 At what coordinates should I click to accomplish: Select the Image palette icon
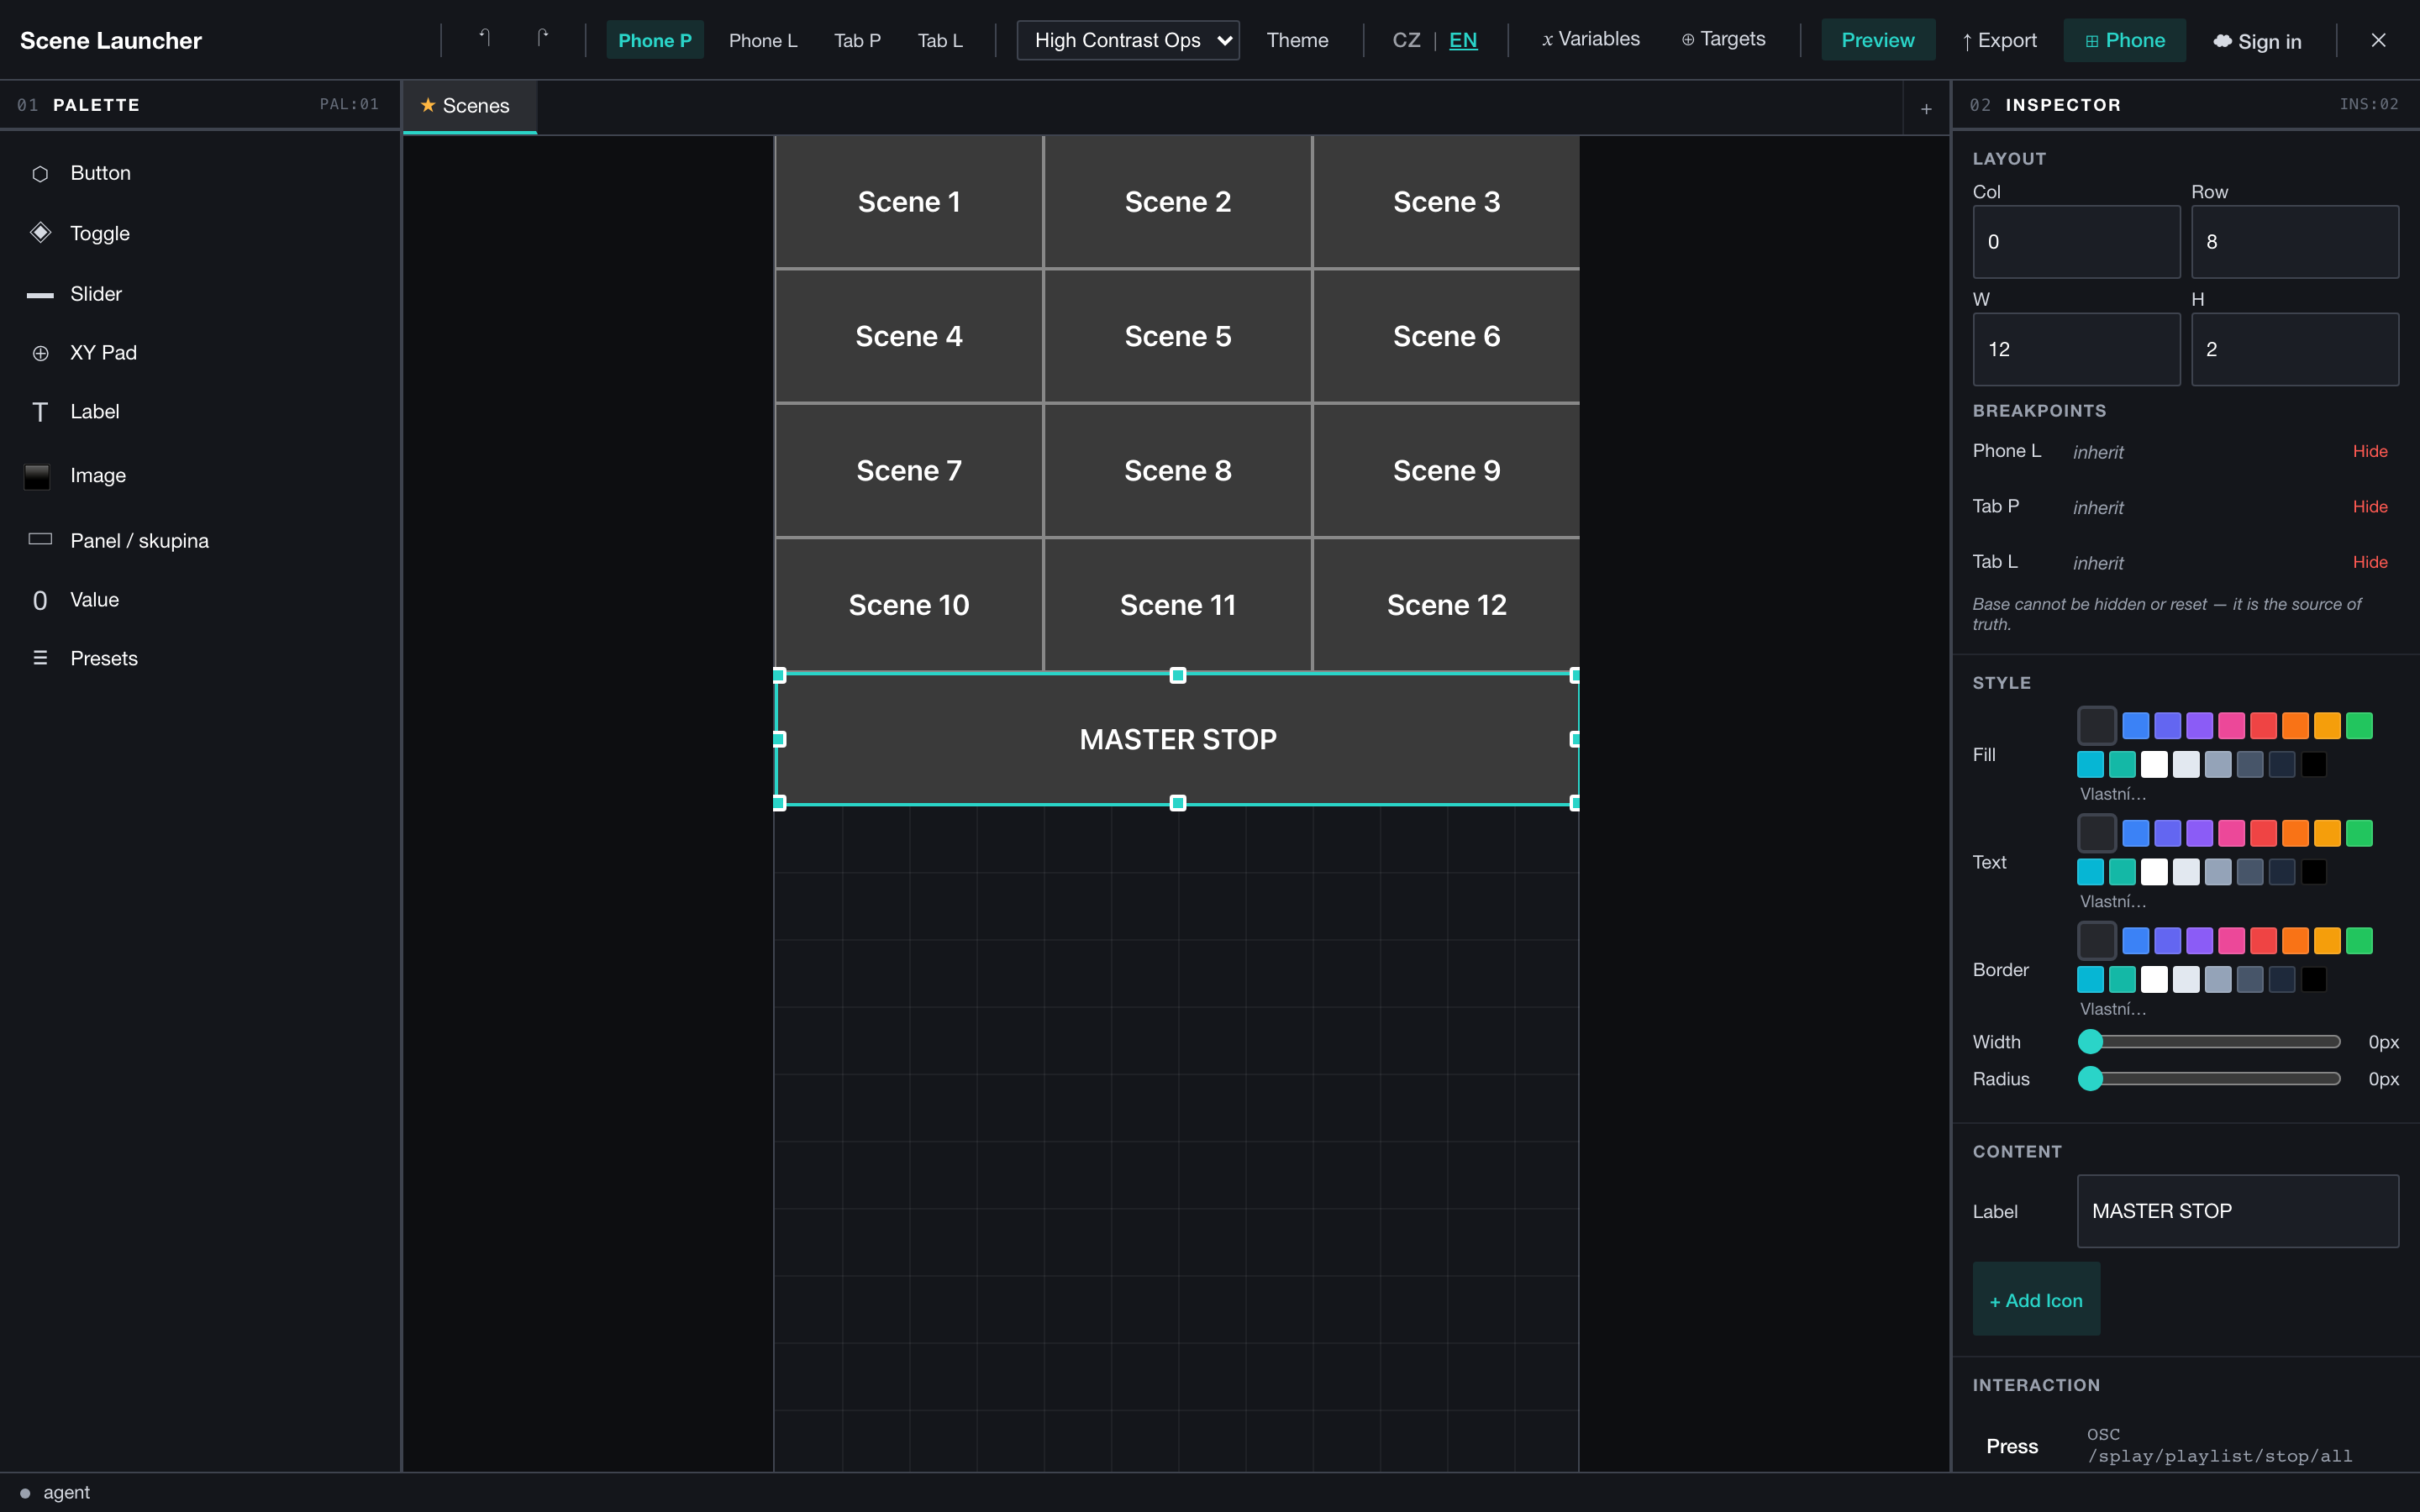[x=37, y=476]
